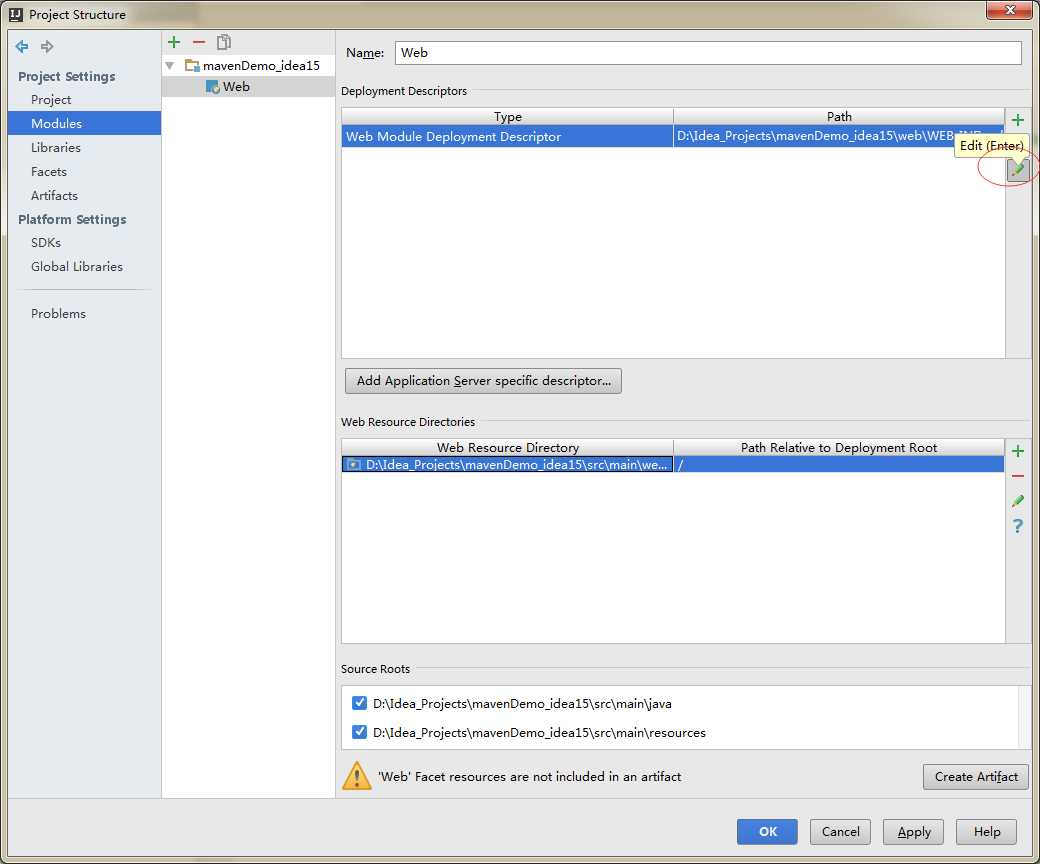Click the Help button
The width and height of the screenshot is (1040, 864).
tap(986, 832)
